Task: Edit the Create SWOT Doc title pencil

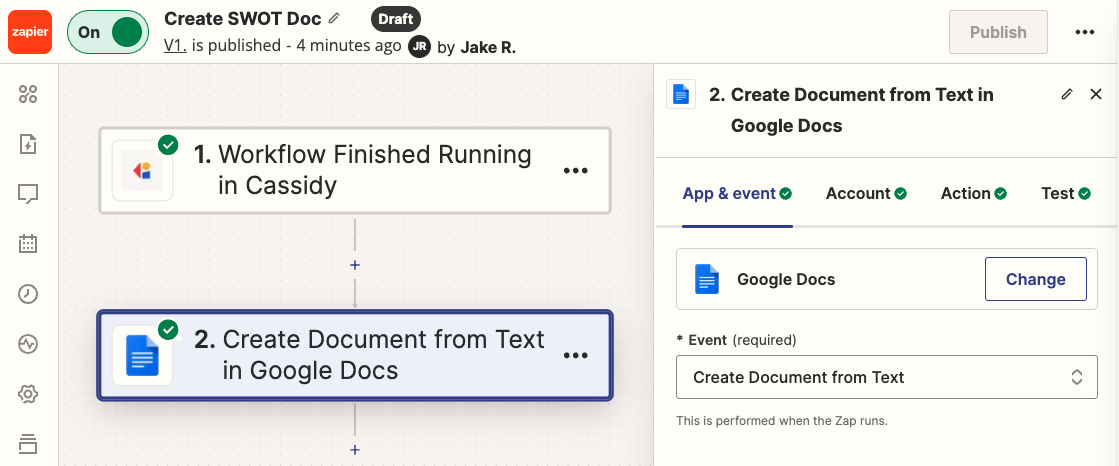Action: click(x=335, y=18)
